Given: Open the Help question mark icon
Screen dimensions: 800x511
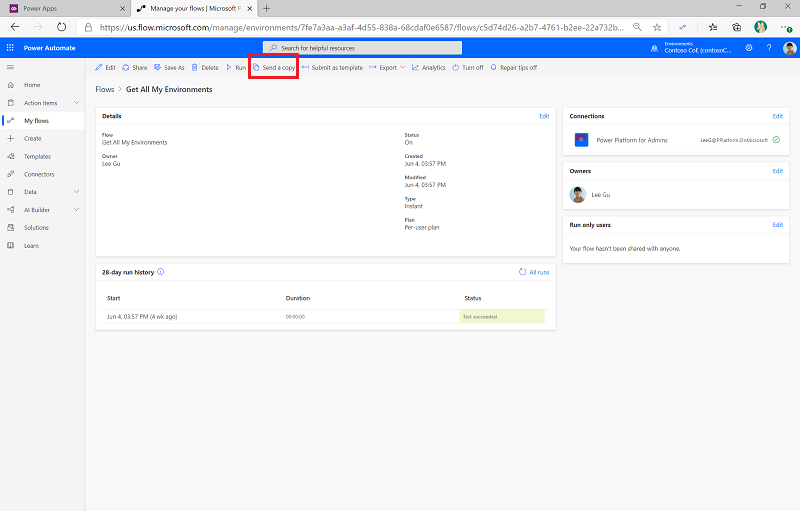Looking at the screenshot, I should [x=769, y=48].
